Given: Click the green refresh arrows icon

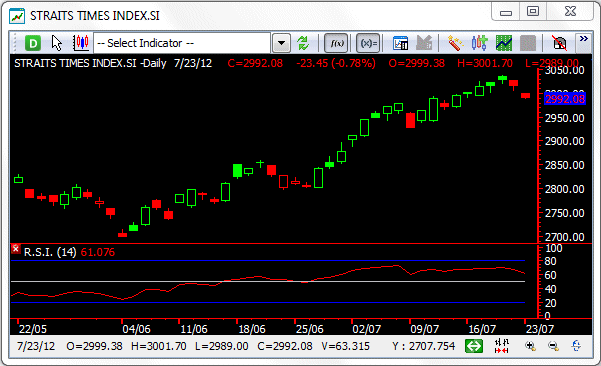Looking at the screenshot, I should 303,43.
